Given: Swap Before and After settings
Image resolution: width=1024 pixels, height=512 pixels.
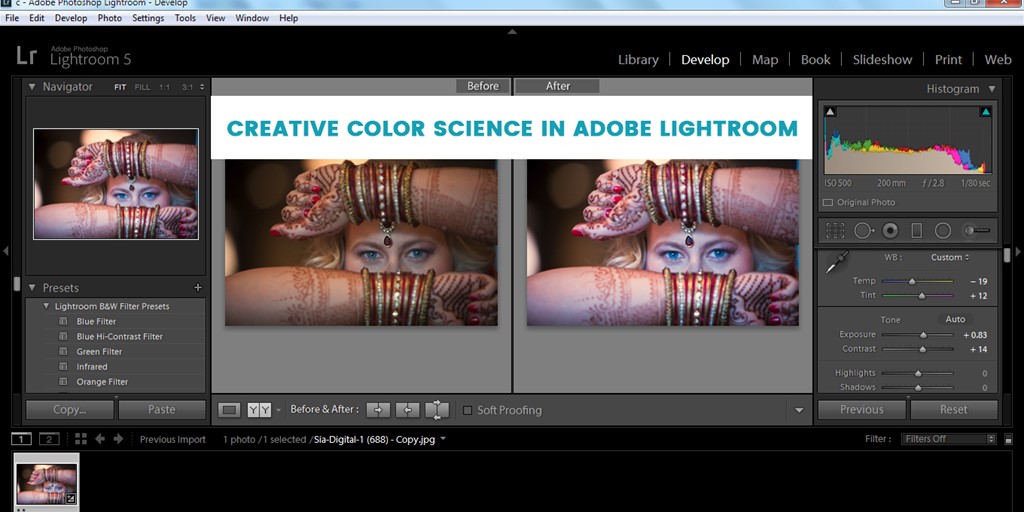Looking at the screenshot, I should point(437,409).
